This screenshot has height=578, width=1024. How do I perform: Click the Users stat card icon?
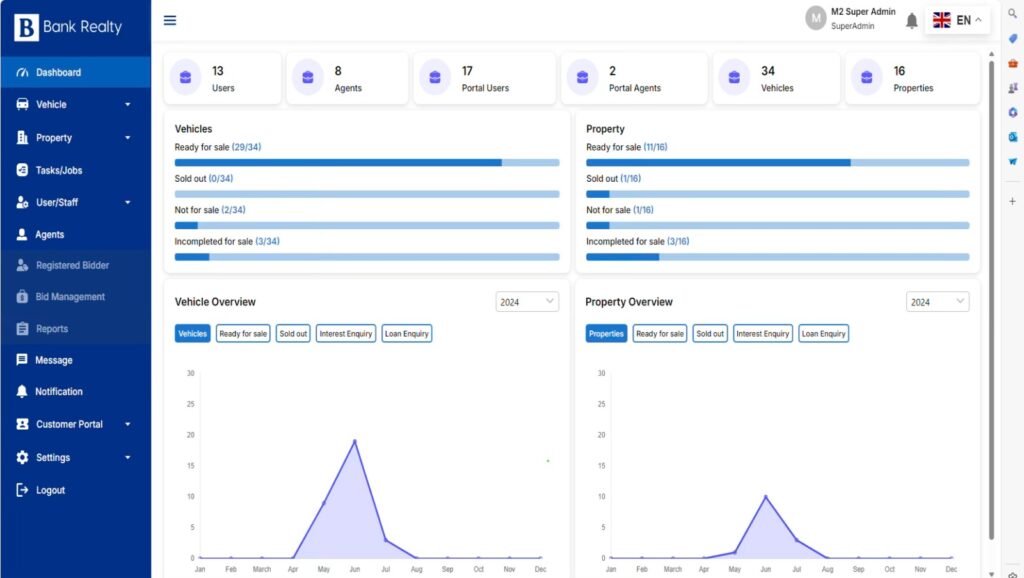point(185,78)
